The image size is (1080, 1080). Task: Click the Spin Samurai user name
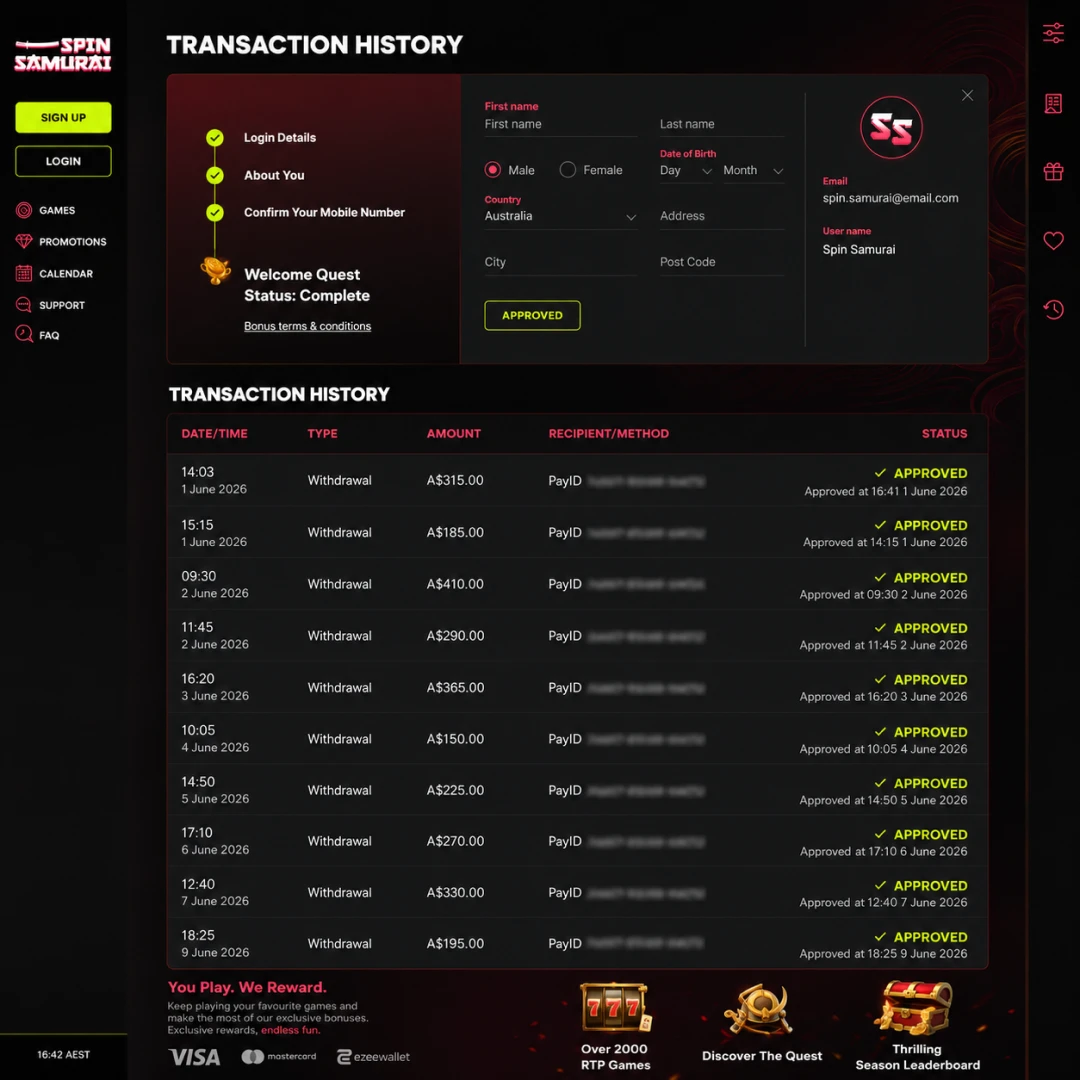tap(858, 249)
